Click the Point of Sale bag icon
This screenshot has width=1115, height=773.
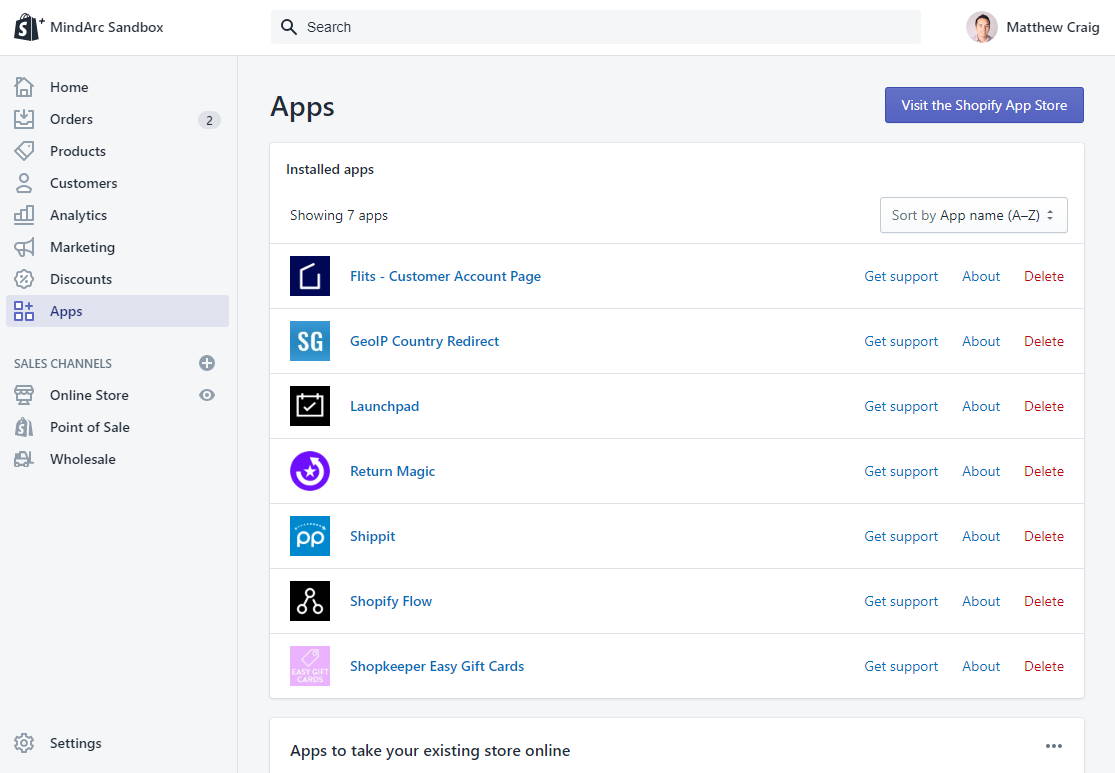click(x=24, y=427)
